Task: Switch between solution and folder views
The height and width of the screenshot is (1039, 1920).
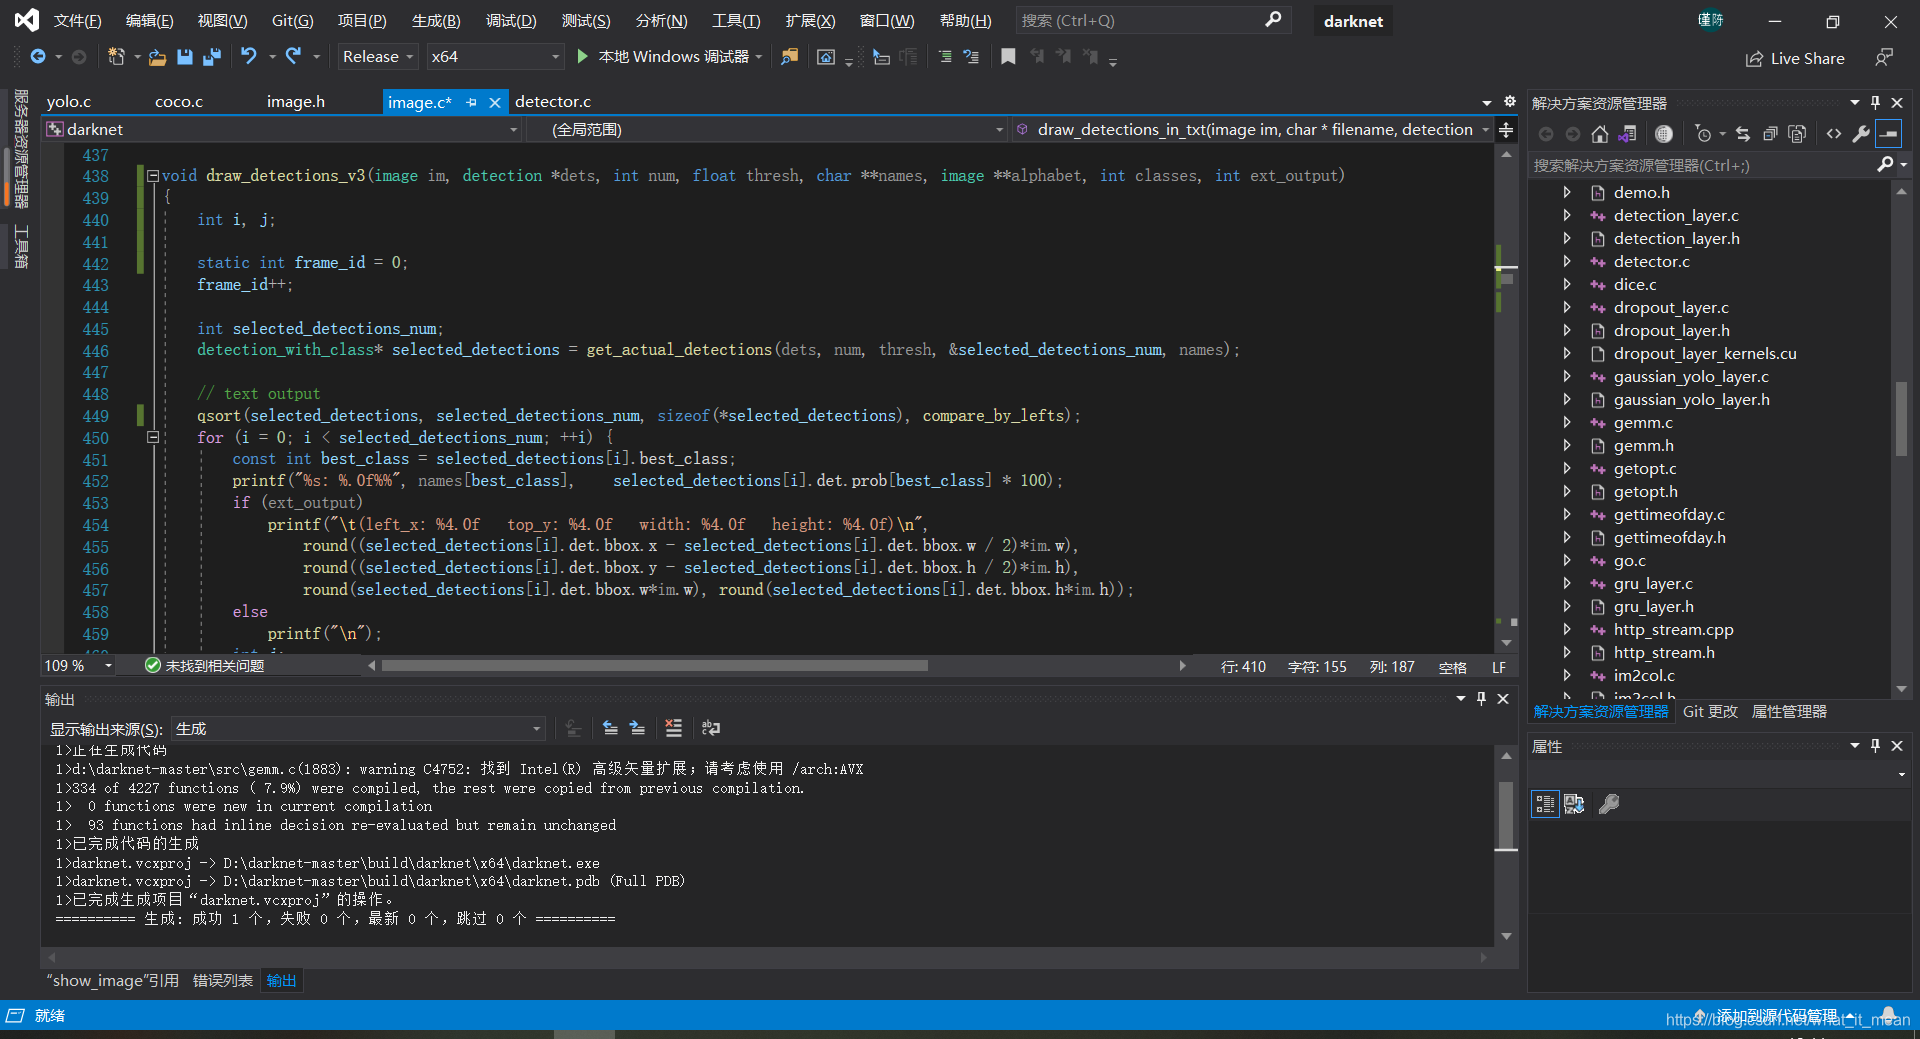Action: (1628, 134)
